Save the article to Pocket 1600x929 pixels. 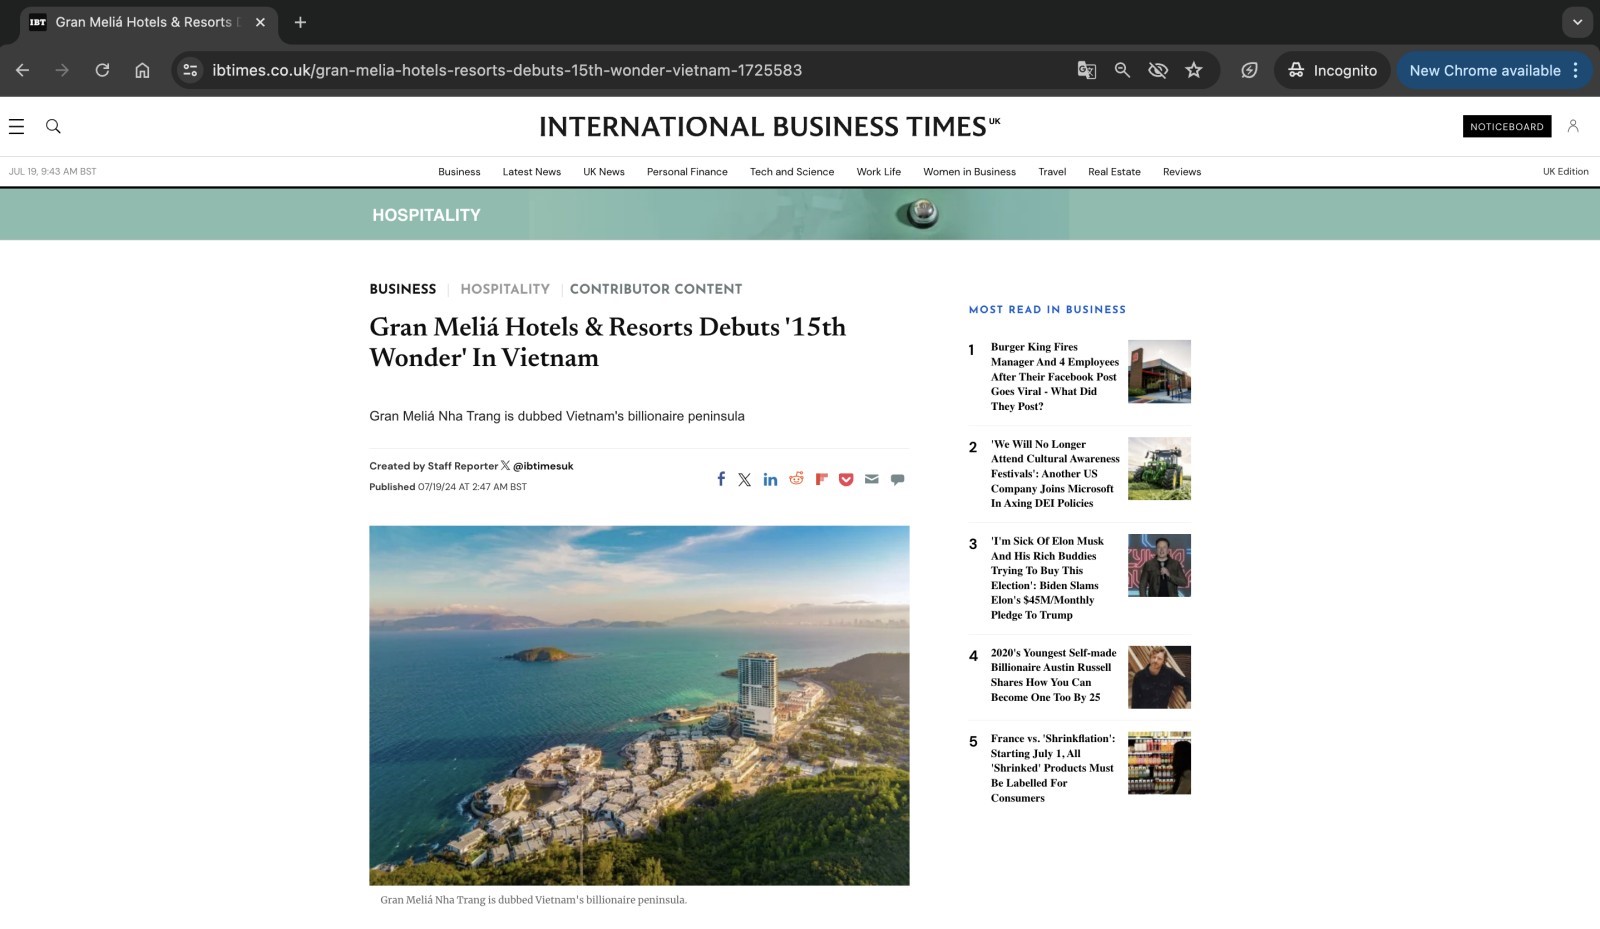(846, 479)
